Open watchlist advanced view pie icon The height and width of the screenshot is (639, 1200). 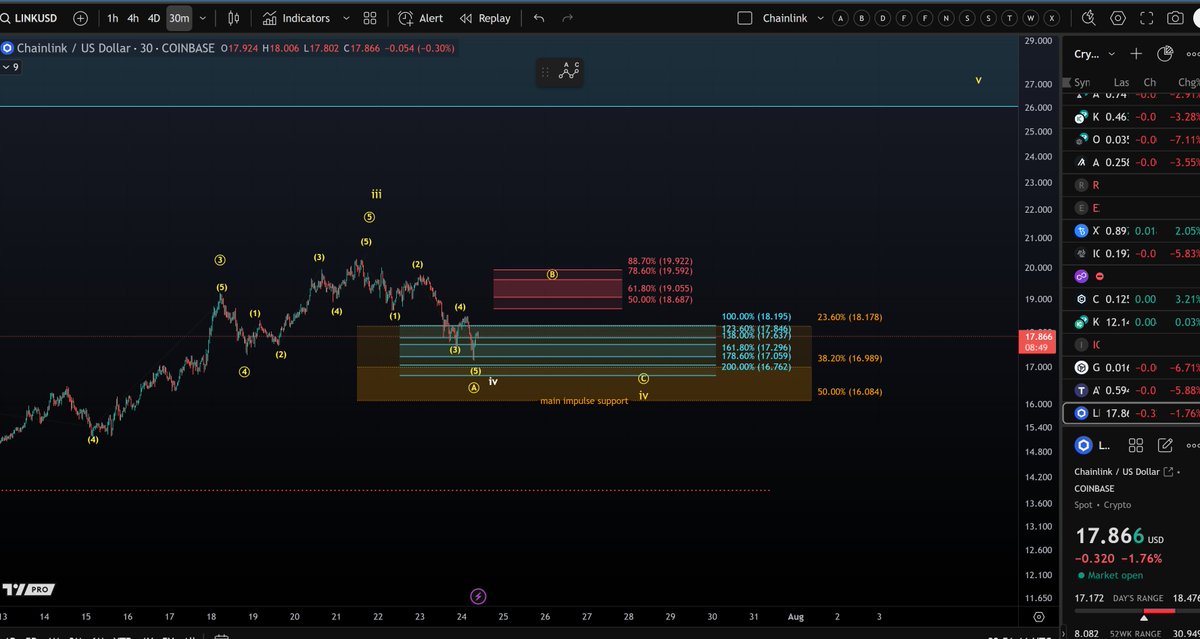click(1165, 54)
